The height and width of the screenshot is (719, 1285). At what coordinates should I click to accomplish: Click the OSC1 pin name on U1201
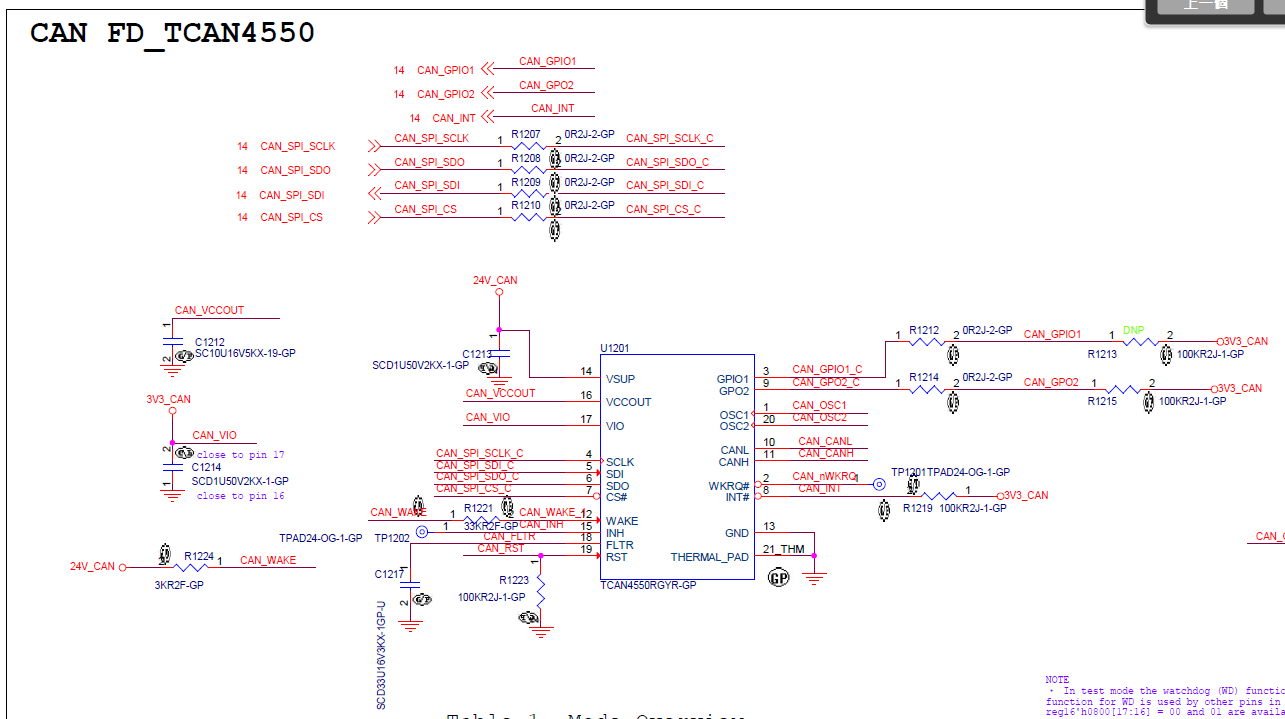pyautogui.click(x=734, y=415)
